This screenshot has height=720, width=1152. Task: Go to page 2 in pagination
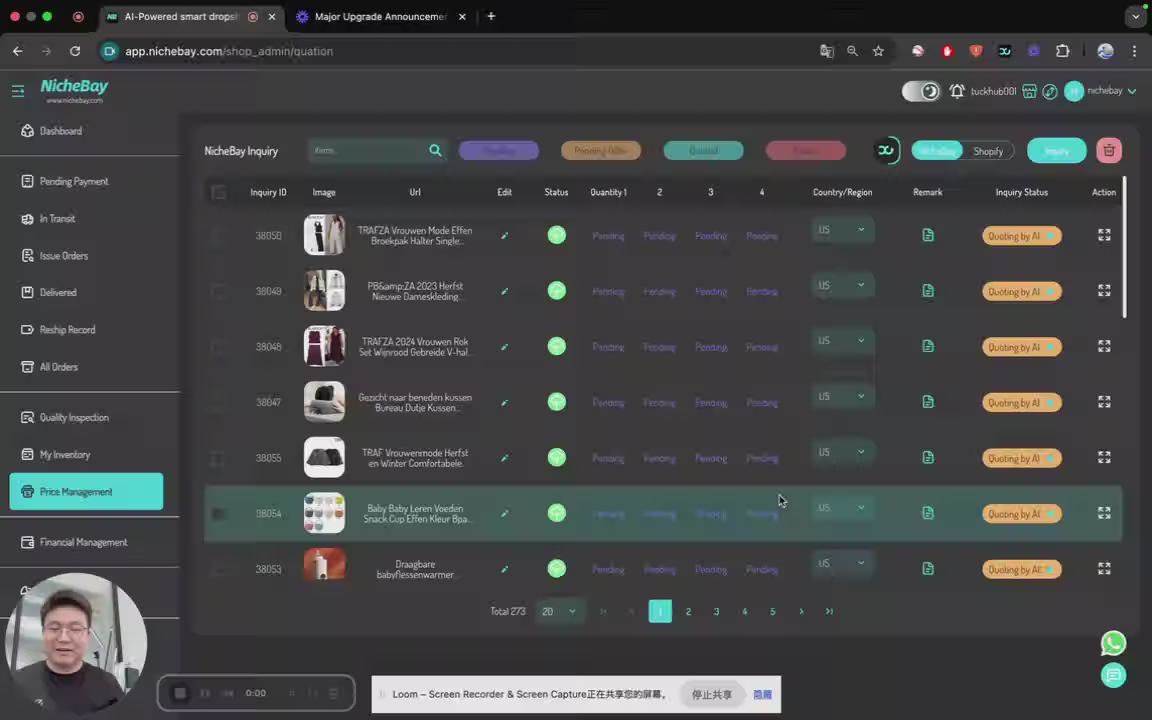click(x=688, y=611)
